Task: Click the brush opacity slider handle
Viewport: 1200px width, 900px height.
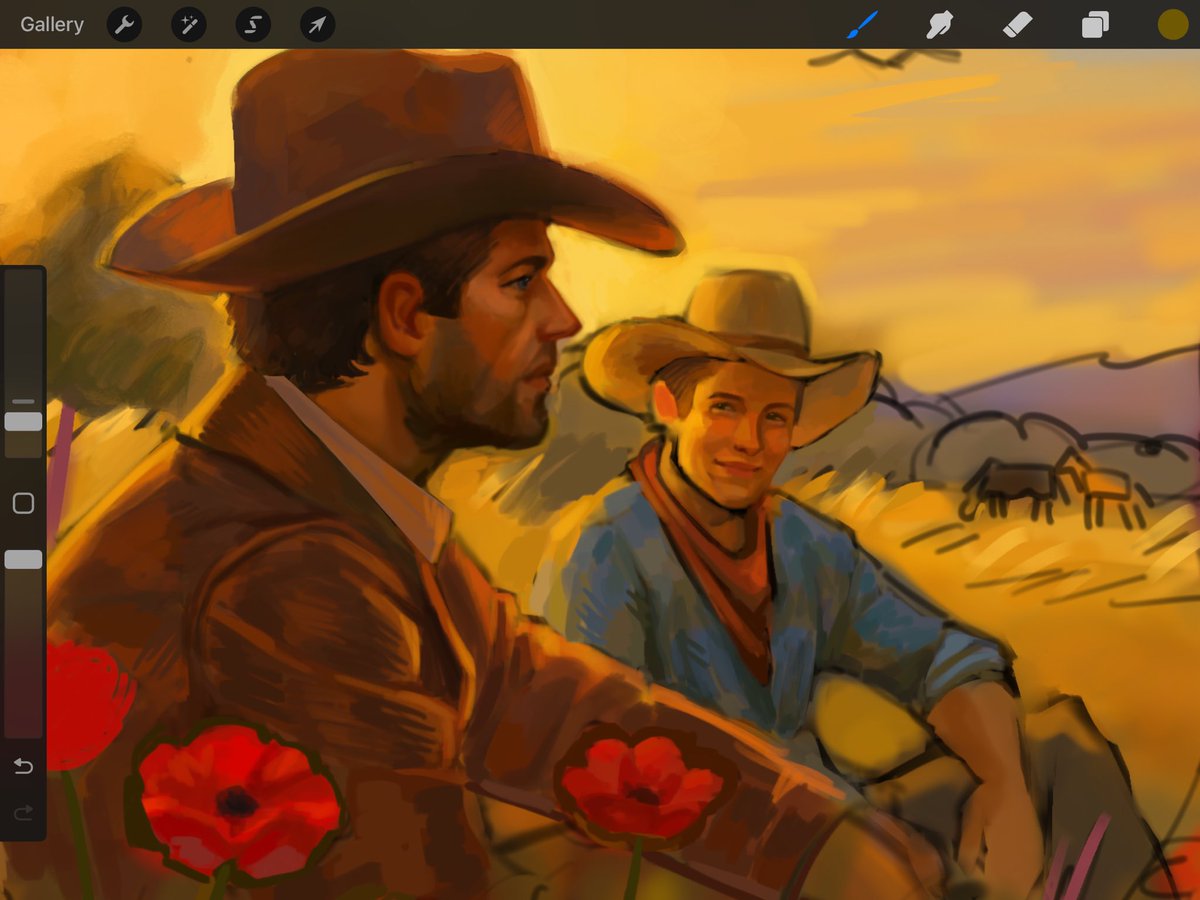Action: (23, 560)
